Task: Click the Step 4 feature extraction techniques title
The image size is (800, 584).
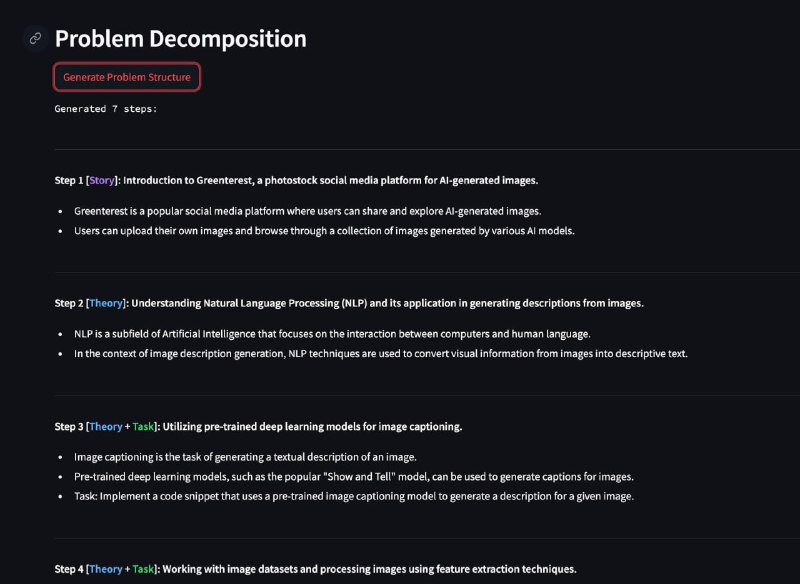Action: tap(315, 569)
